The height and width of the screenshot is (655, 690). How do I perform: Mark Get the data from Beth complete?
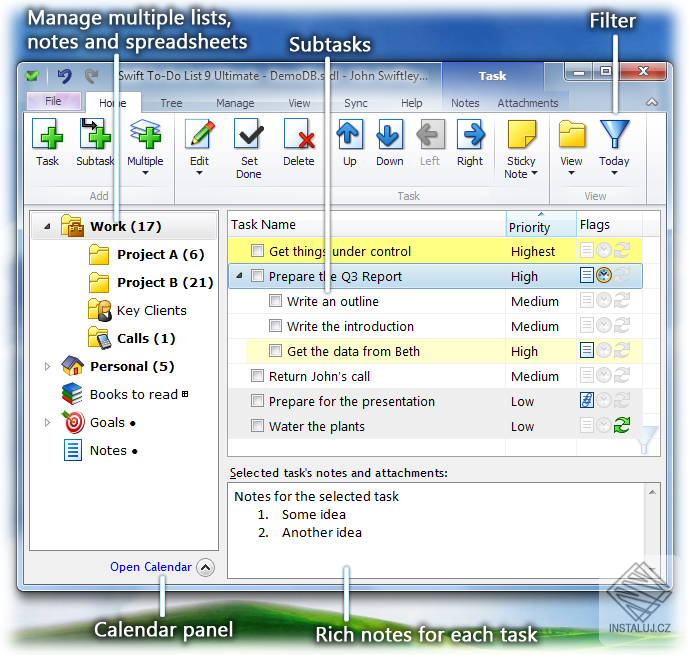pyautogui.click(x=275, y=351)
